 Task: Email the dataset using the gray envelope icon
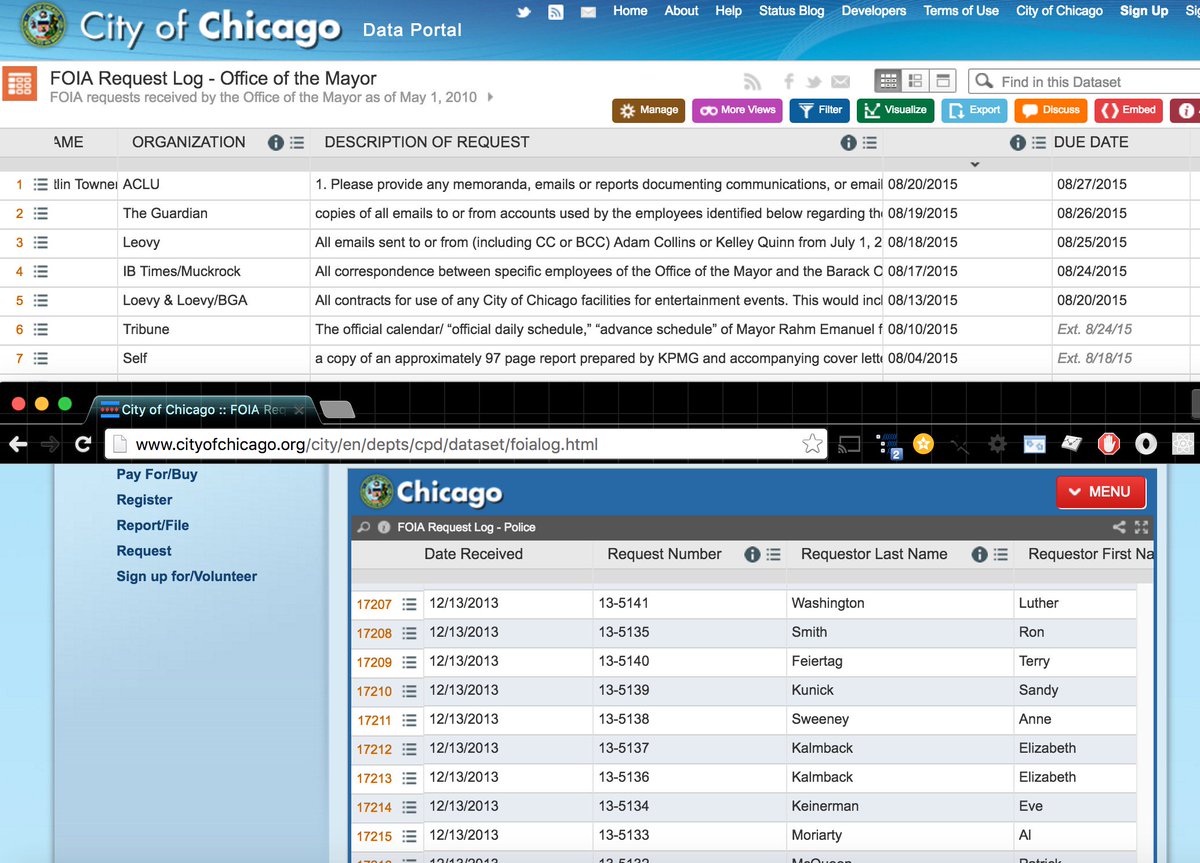pyautogui.click(x=840, y=82)
